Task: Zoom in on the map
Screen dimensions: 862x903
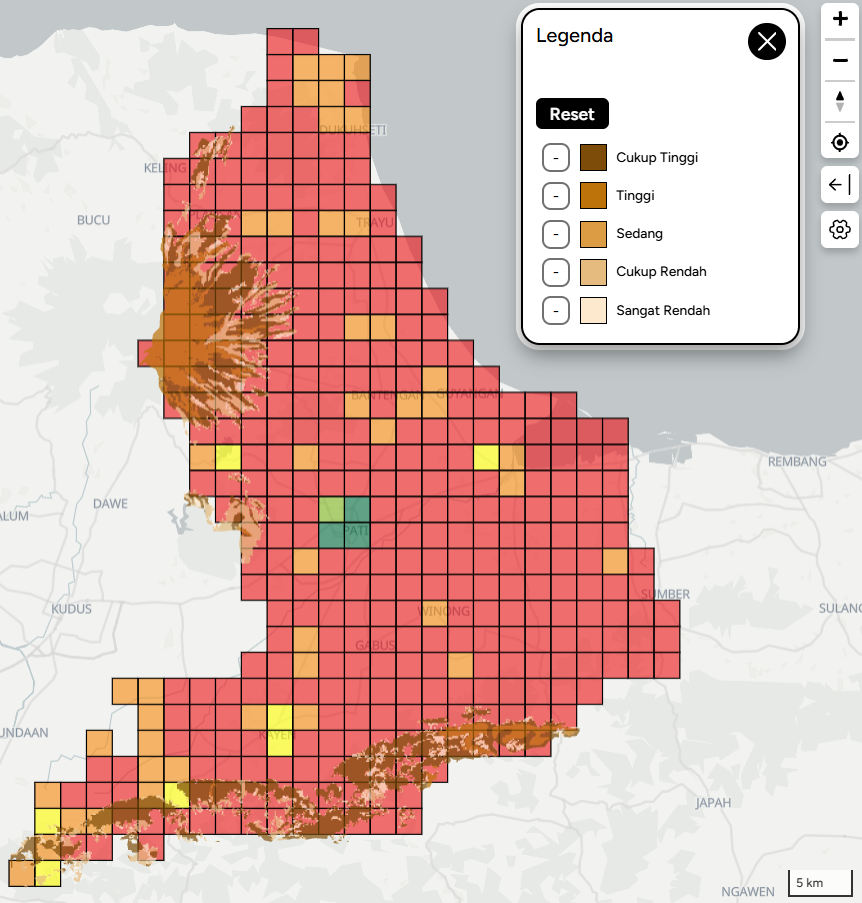Action: (840, 20)
